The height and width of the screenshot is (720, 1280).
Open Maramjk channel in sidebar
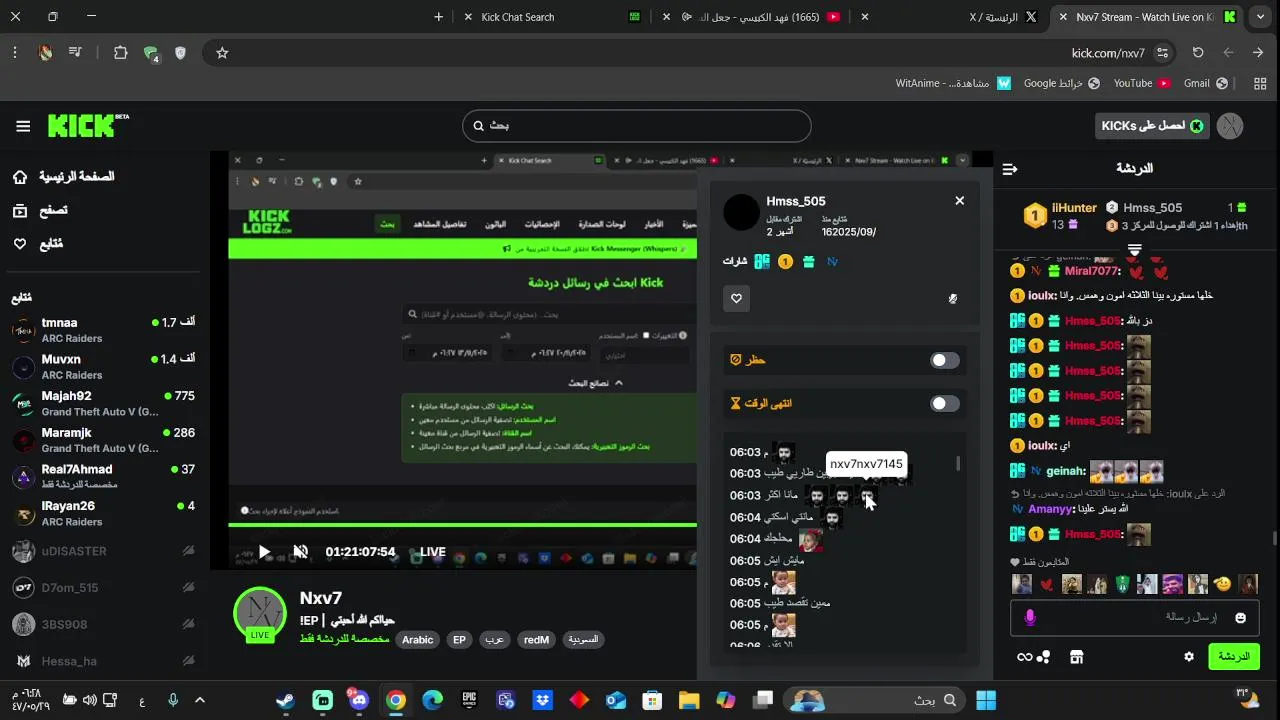103,440
